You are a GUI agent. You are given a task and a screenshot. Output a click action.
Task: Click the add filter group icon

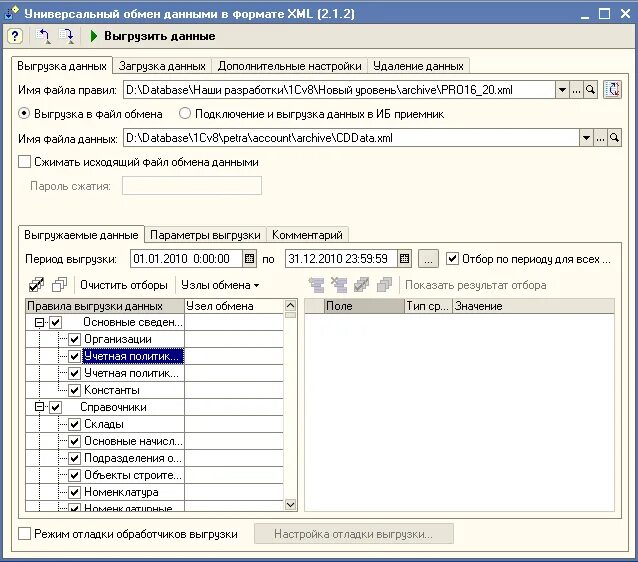[316, 285]
